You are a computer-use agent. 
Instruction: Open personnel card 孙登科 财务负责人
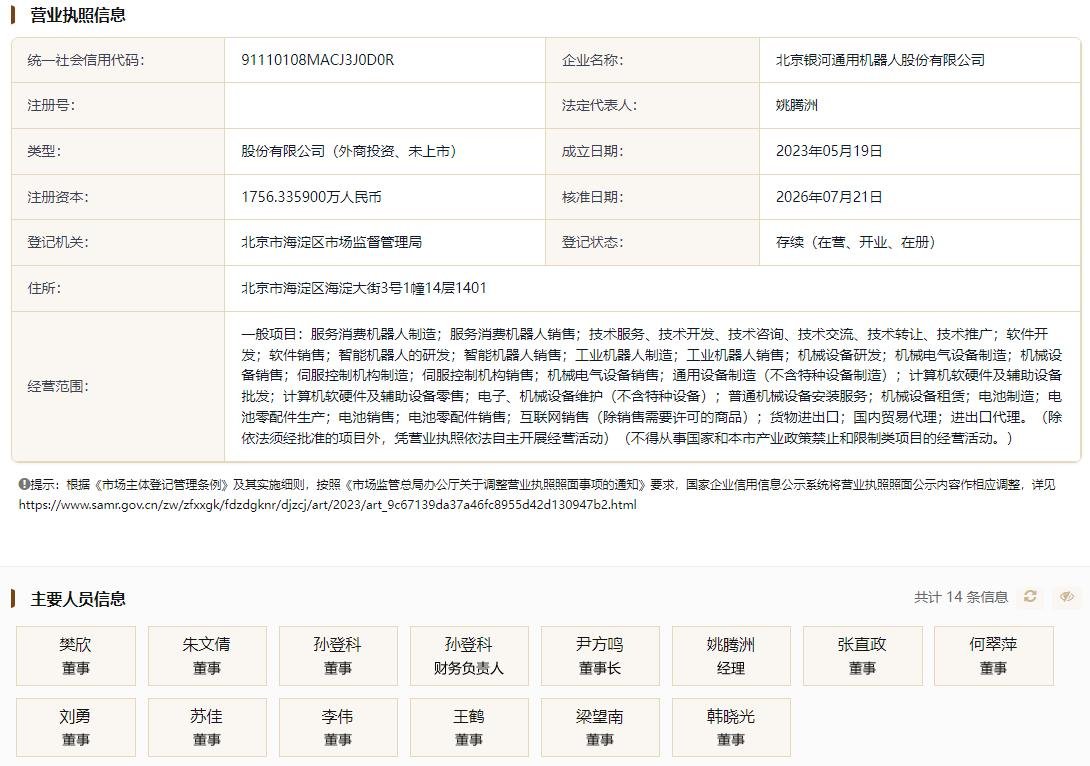[x=469, y=655]
